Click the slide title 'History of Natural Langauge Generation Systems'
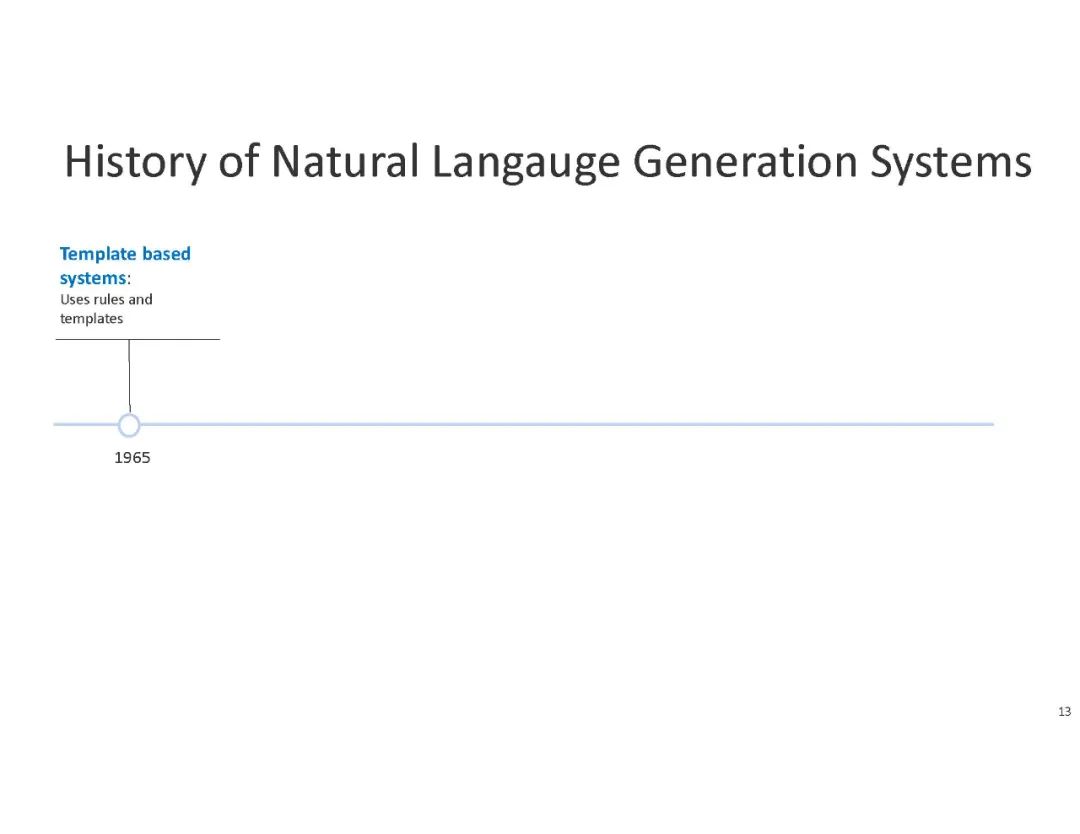Screen dimensions: 1080x834 coord(548,163)
